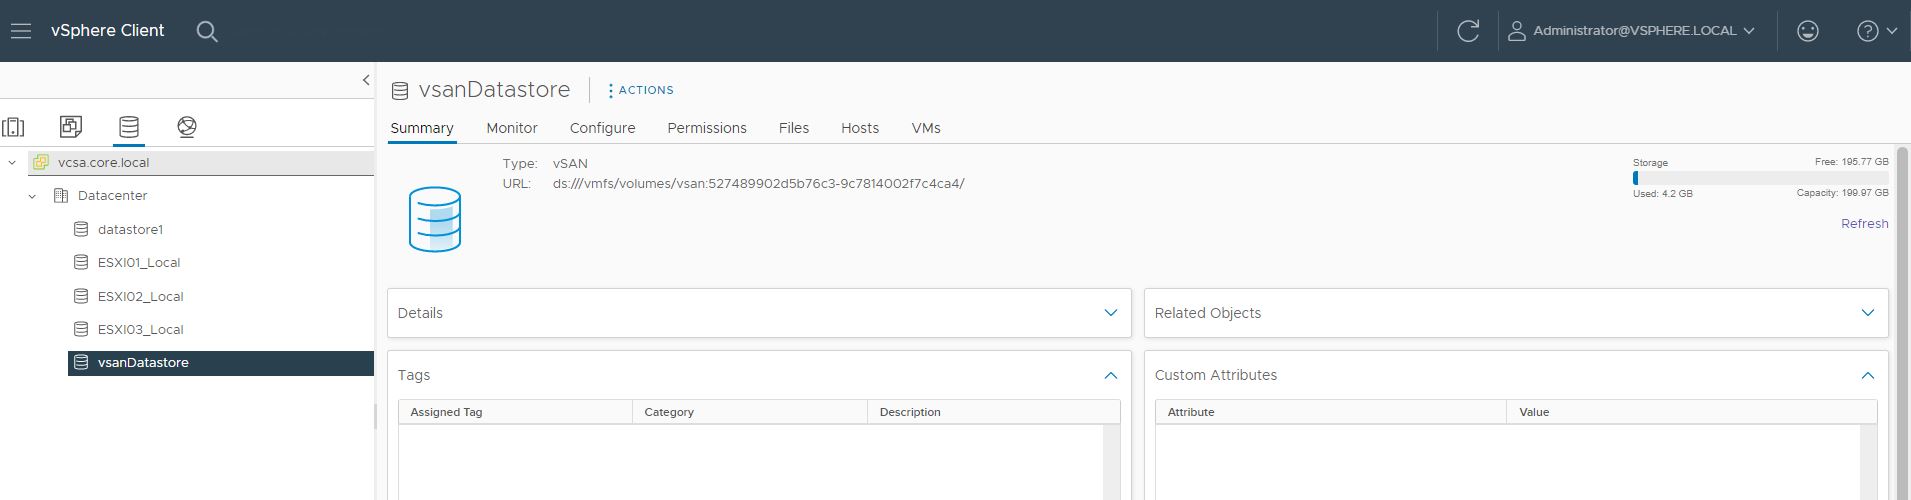Click the search magnifier icon

point(207,31)
